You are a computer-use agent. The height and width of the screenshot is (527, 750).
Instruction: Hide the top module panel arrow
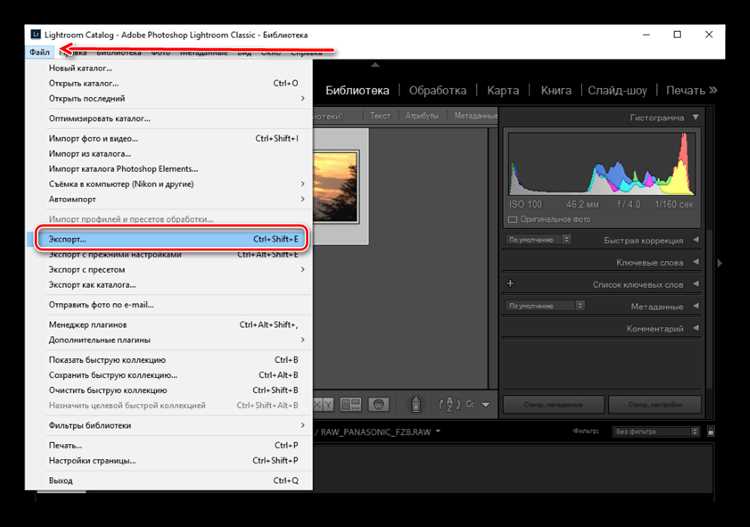(375, 65)
